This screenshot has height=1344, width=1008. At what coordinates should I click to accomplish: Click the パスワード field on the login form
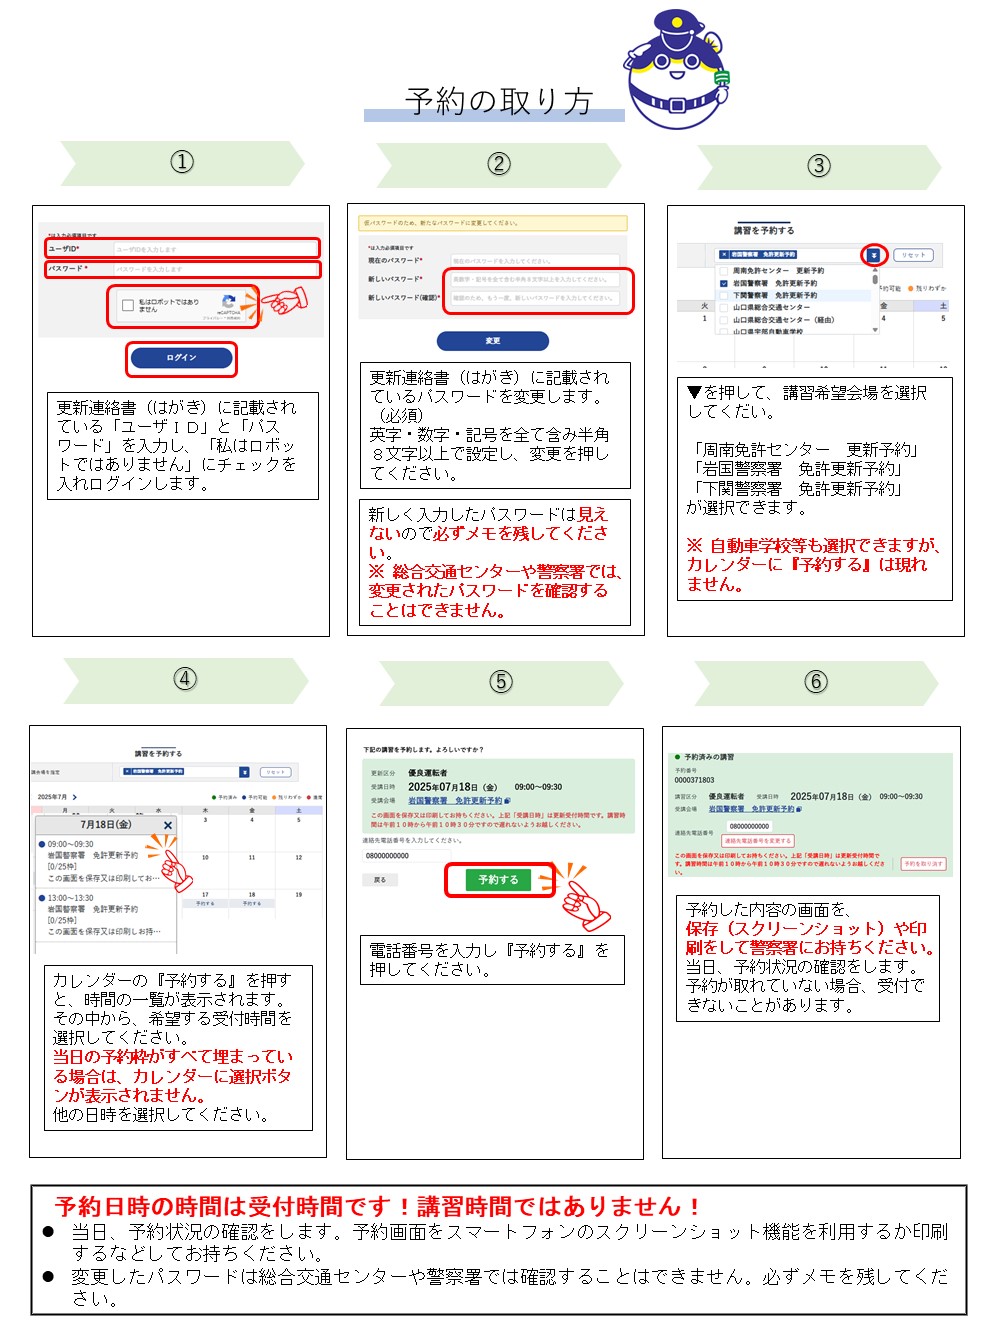tap(216, 269)
